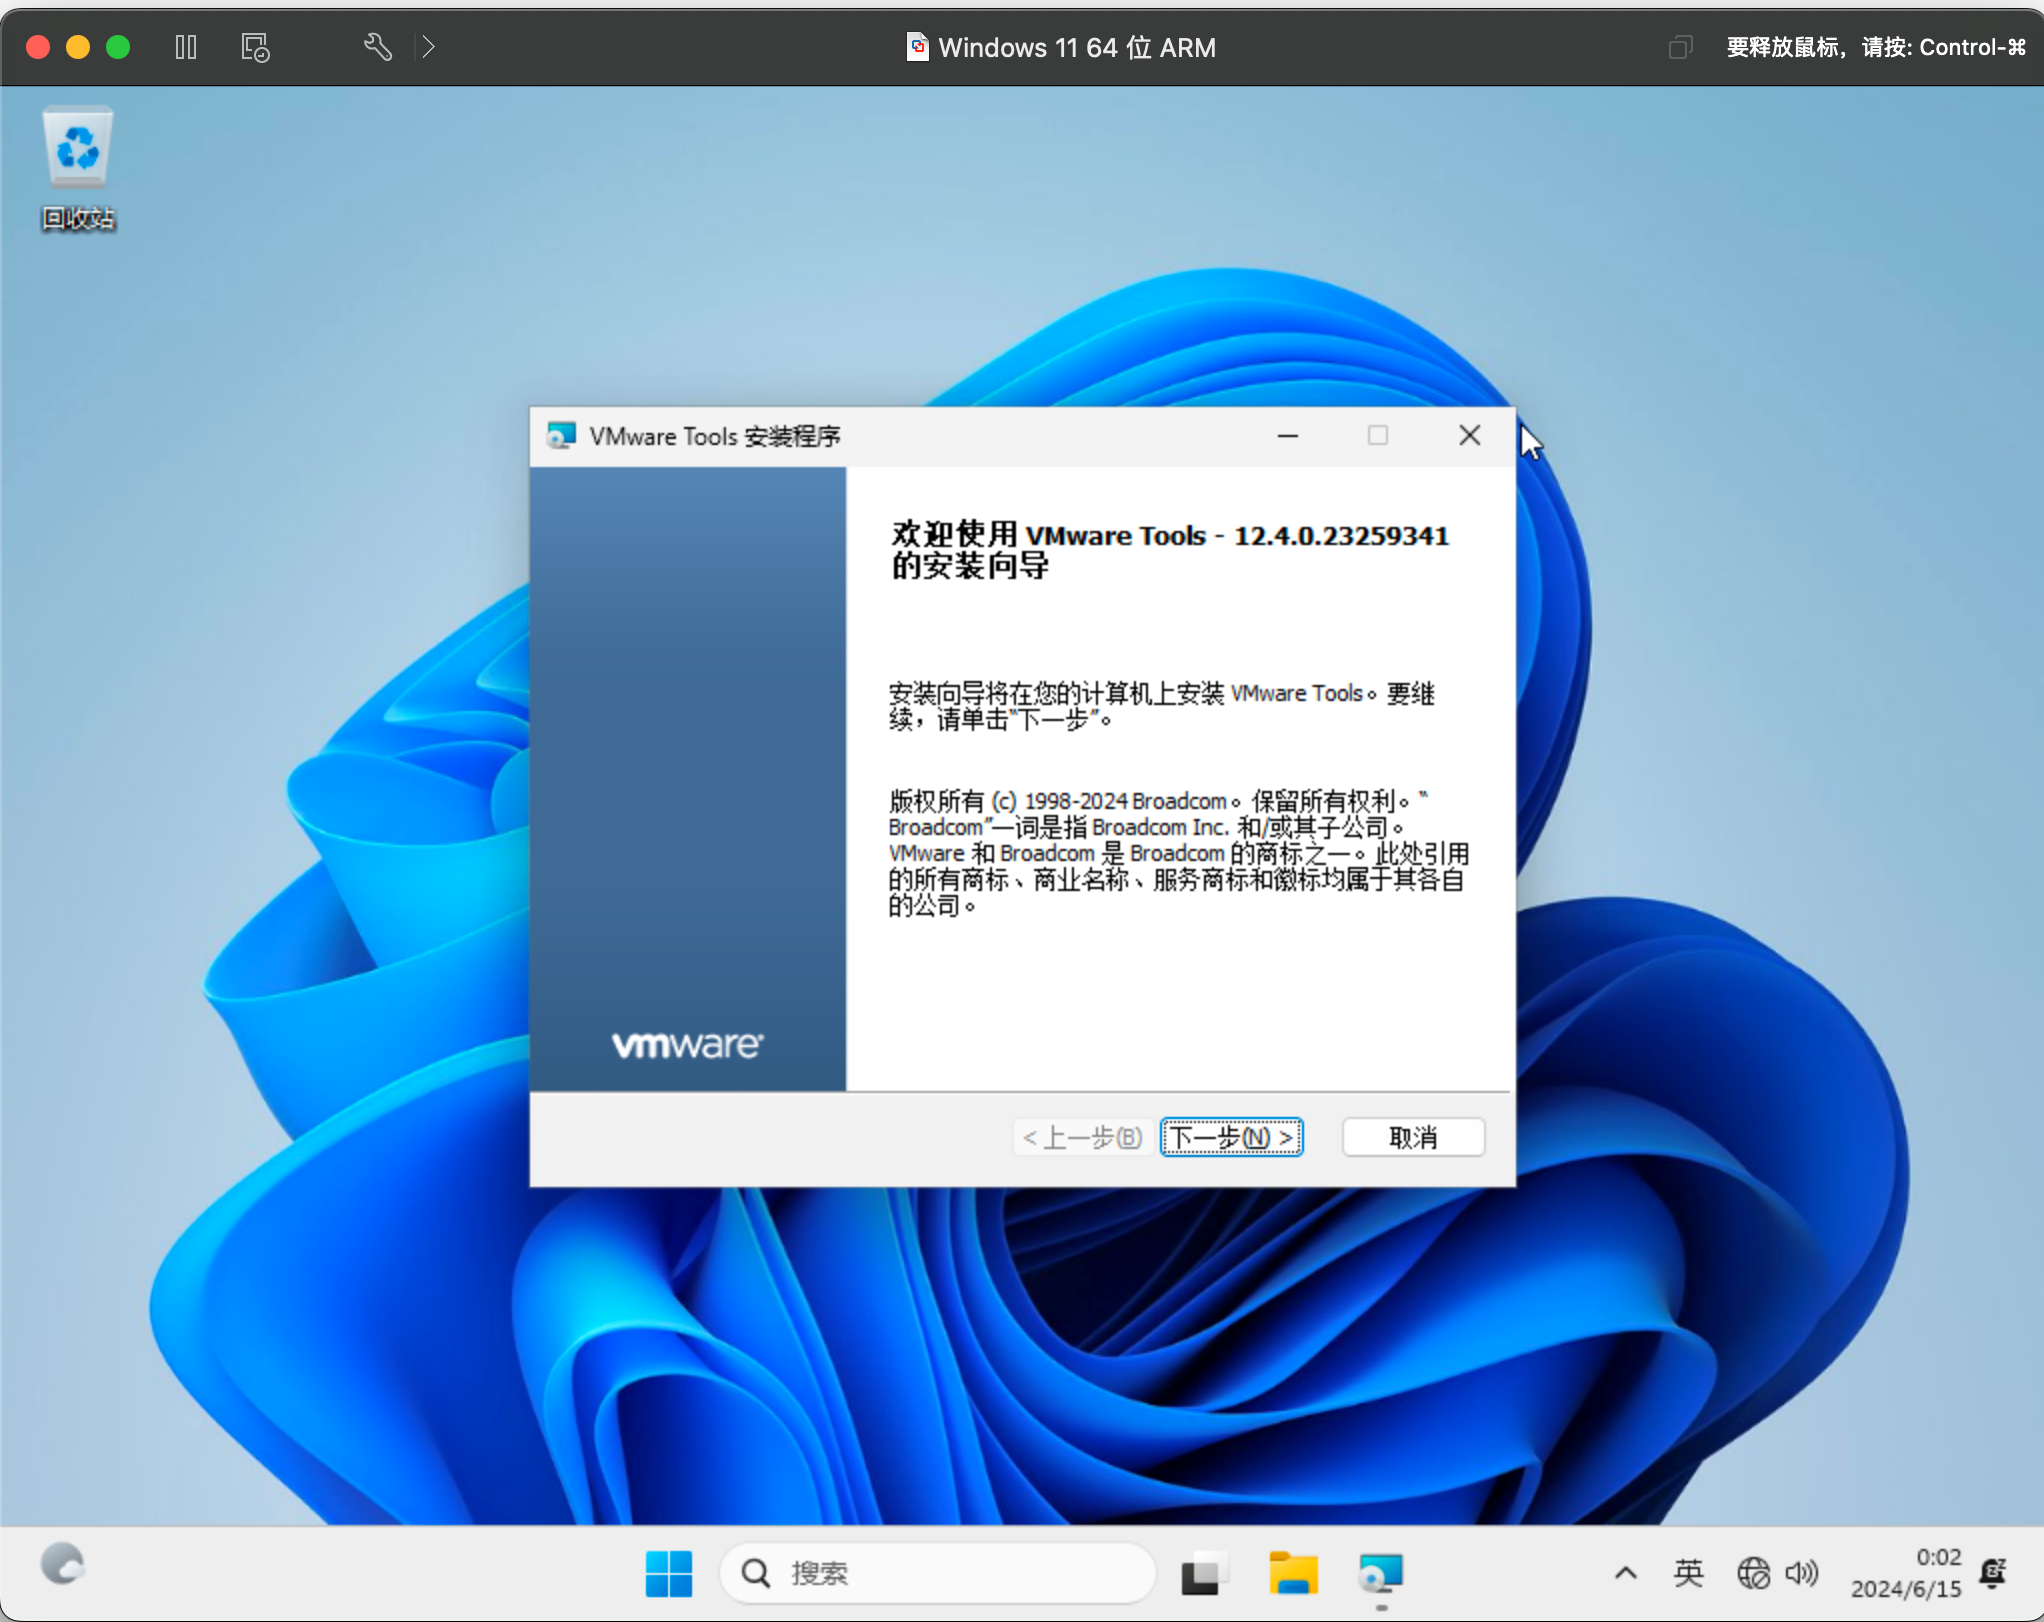The height and width of the screenshot is (1622, 2044).
Task: Click the macOS green full screen button
Action: (x=118, y=47)
